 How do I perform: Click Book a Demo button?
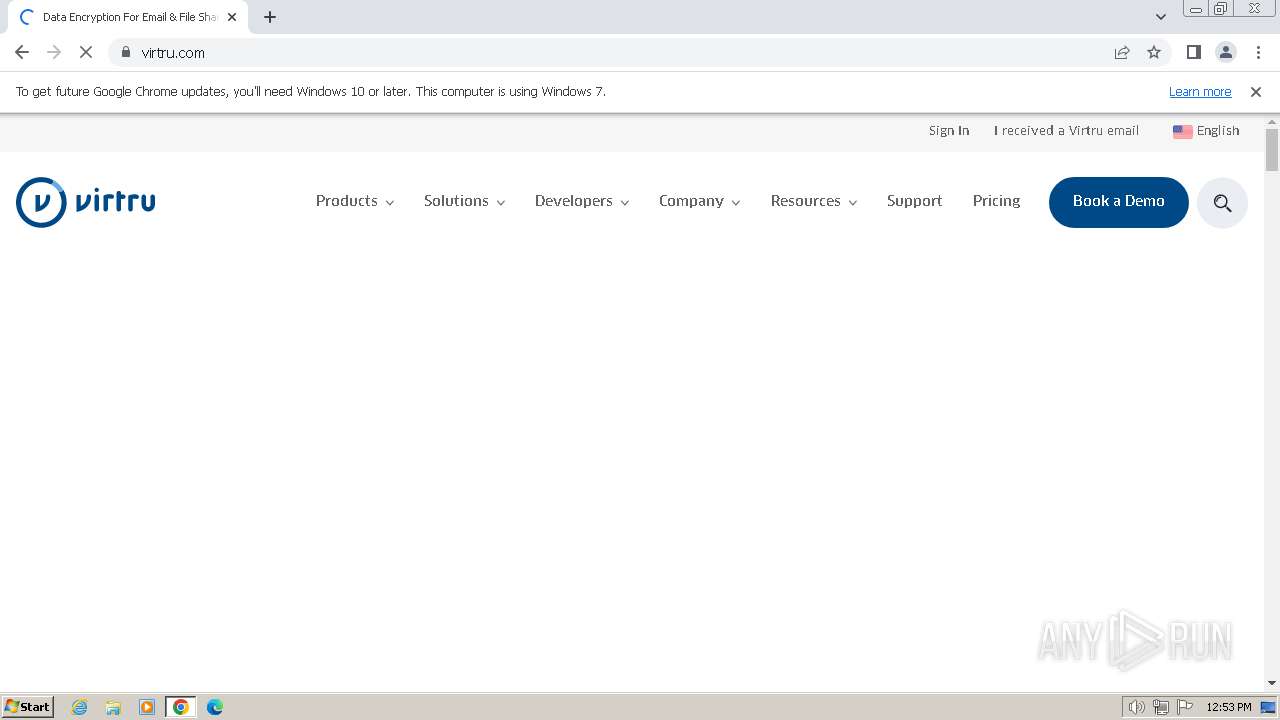(1118, 202)
